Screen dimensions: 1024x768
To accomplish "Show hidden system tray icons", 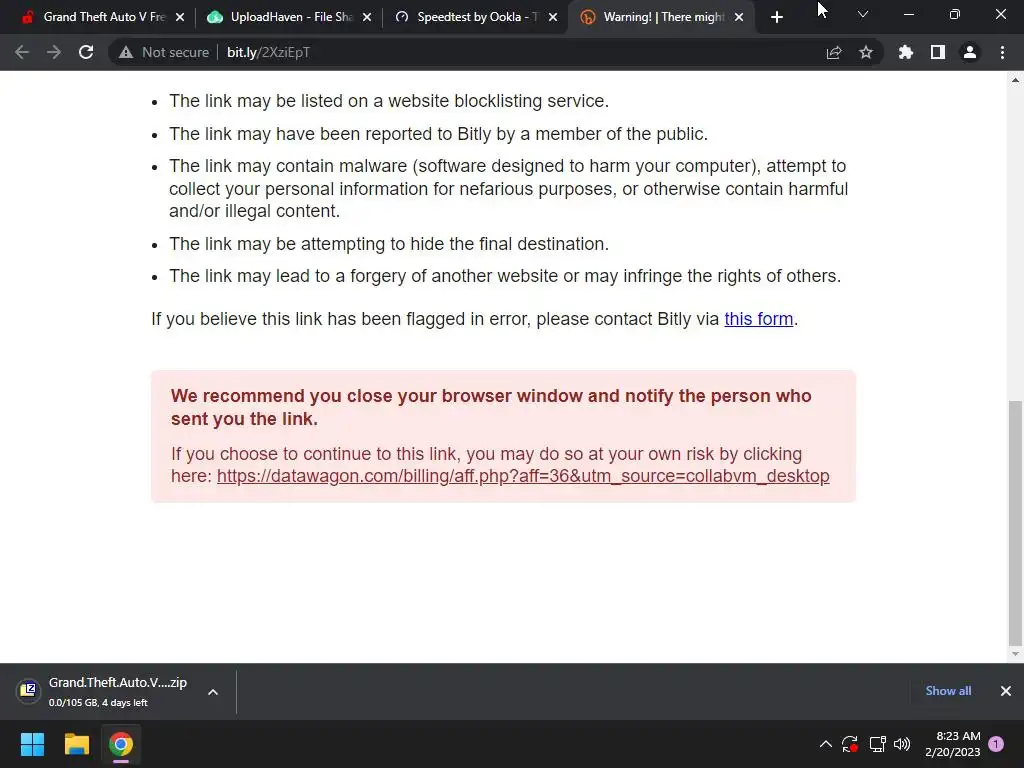I will [825, 743].
